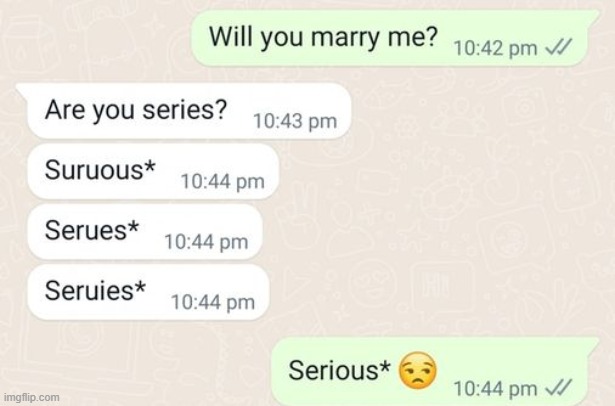615x406 pixels.
Task: Tap the 'Will you marry me?' message bubble
Action: click(x=395, y=38)
